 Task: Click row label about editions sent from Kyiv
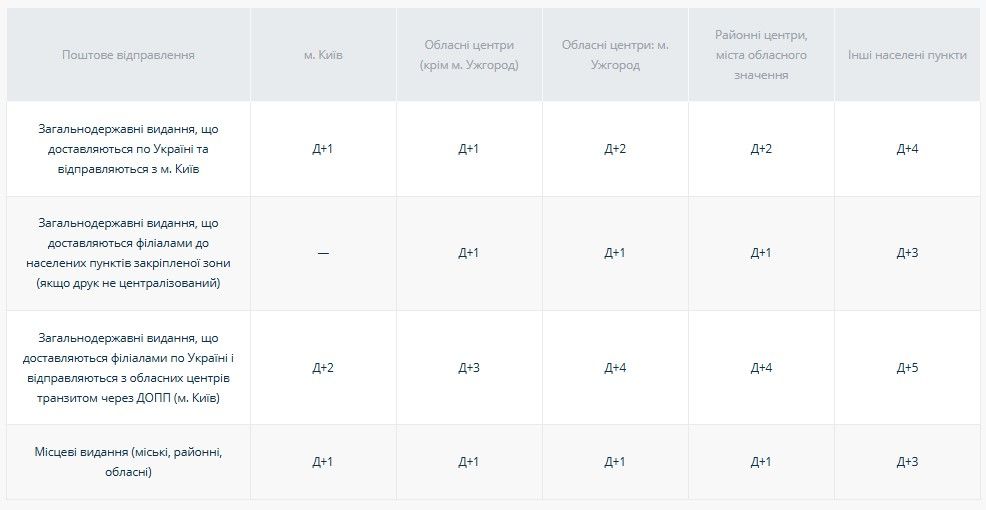128,149
